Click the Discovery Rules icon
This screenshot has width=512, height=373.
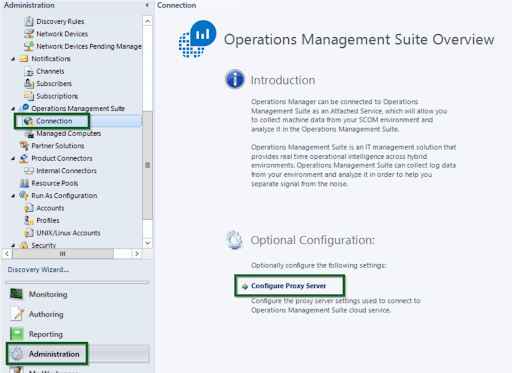[29, 21]
